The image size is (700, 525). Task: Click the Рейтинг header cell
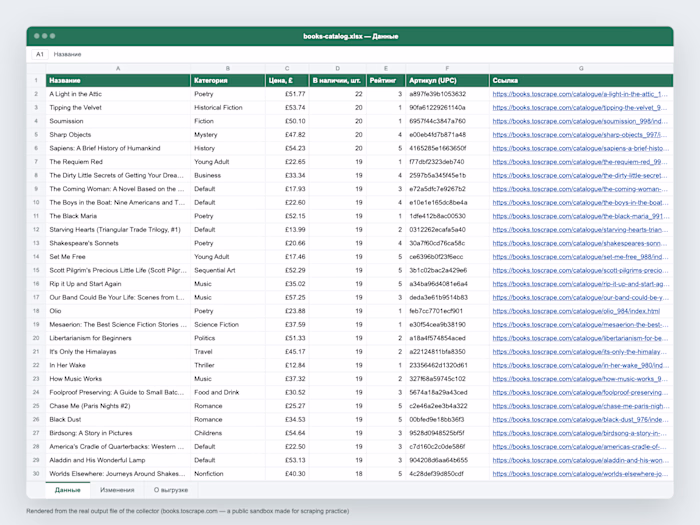coord(386,80)
